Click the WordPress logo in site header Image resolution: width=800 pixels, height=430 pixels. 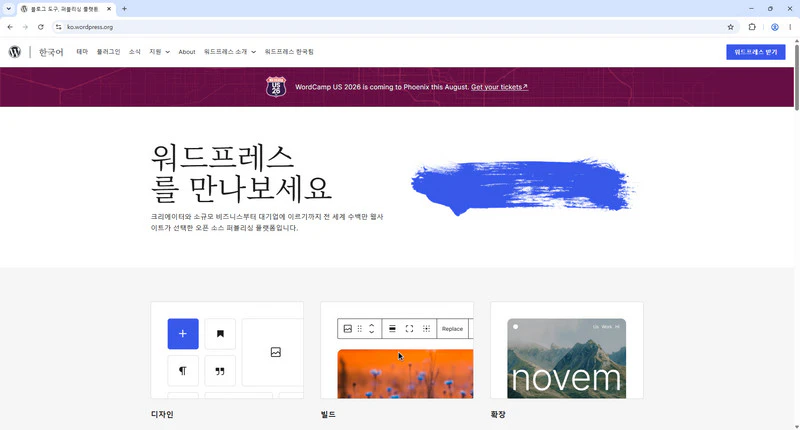[x=15, y=52]
